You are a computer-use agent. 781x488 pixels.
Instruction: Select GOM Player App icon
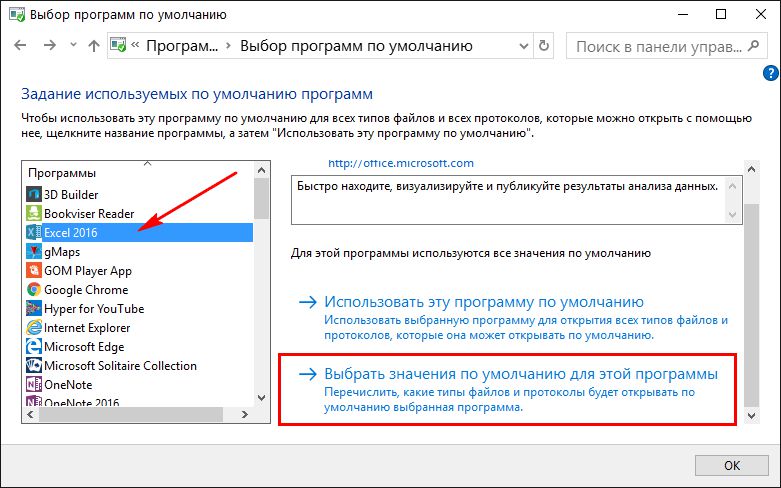[x=33, y=270]
